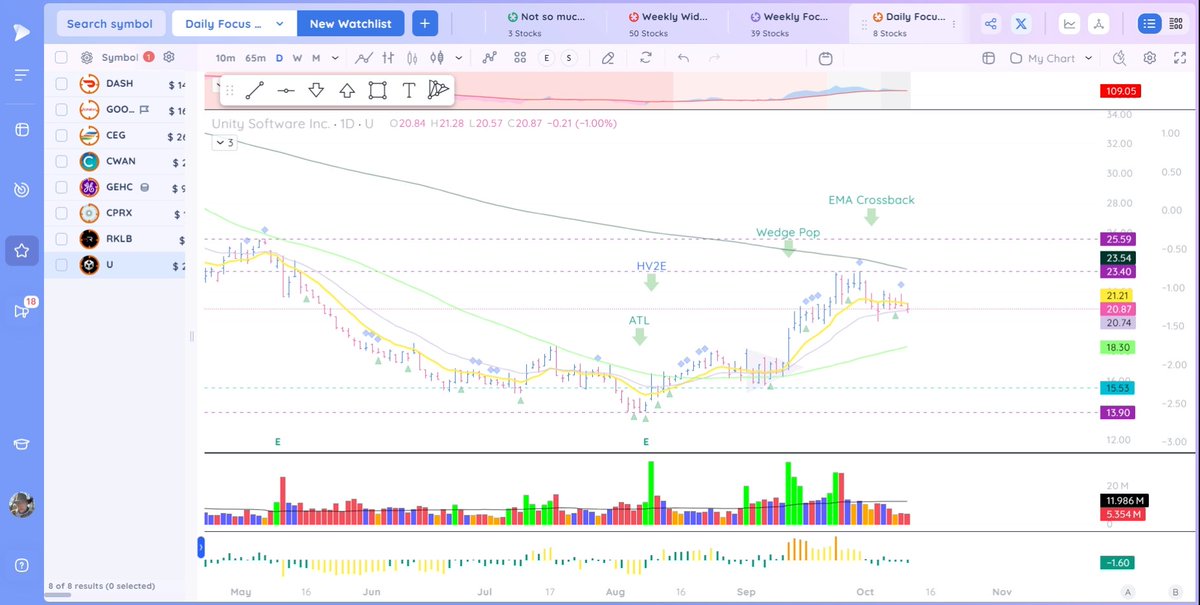This screenshot has width=1200, height=605.
Task: Open the timeframe dropdown next to M
Action: point(336,58)
